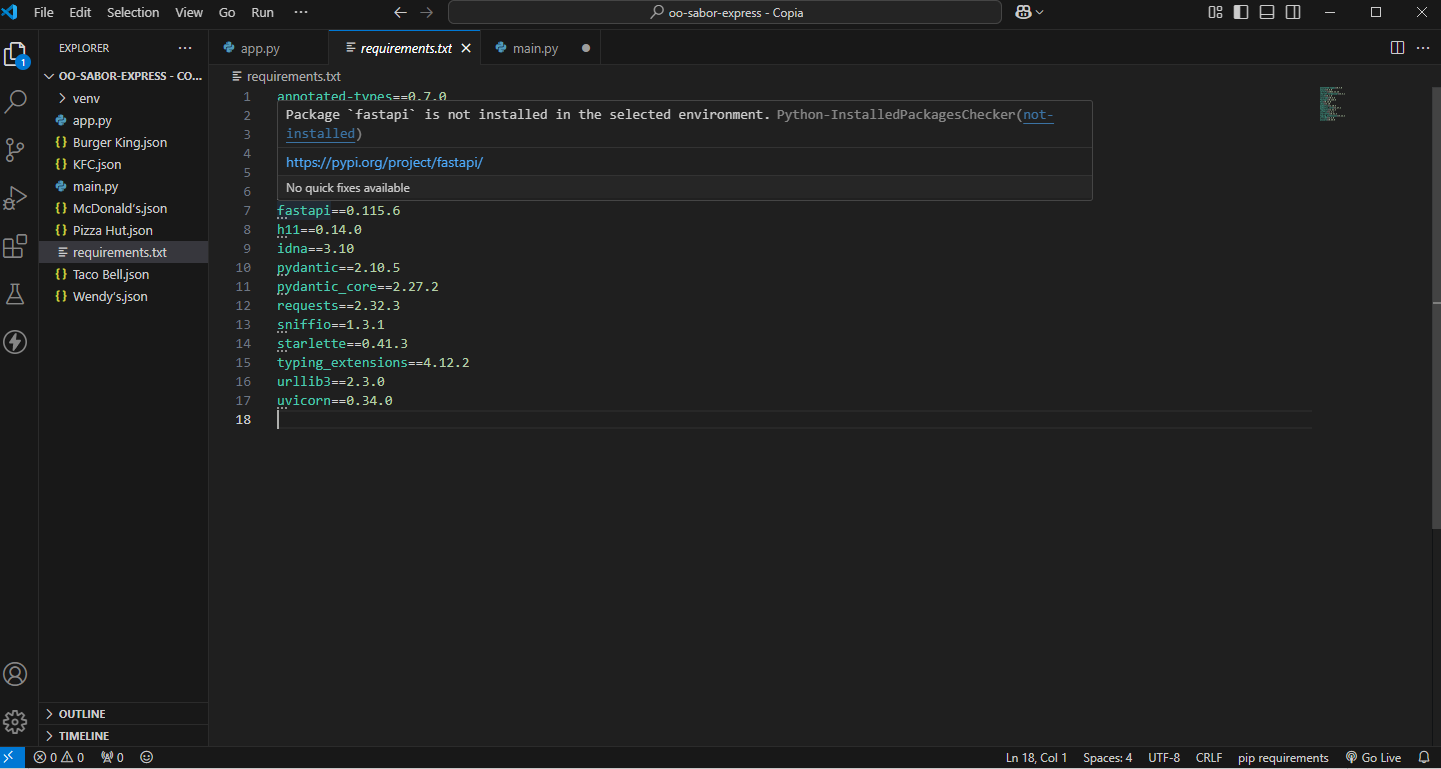Click the requirements.txt breadcrumb
The image size is (1441, 769).
[294, 76]
